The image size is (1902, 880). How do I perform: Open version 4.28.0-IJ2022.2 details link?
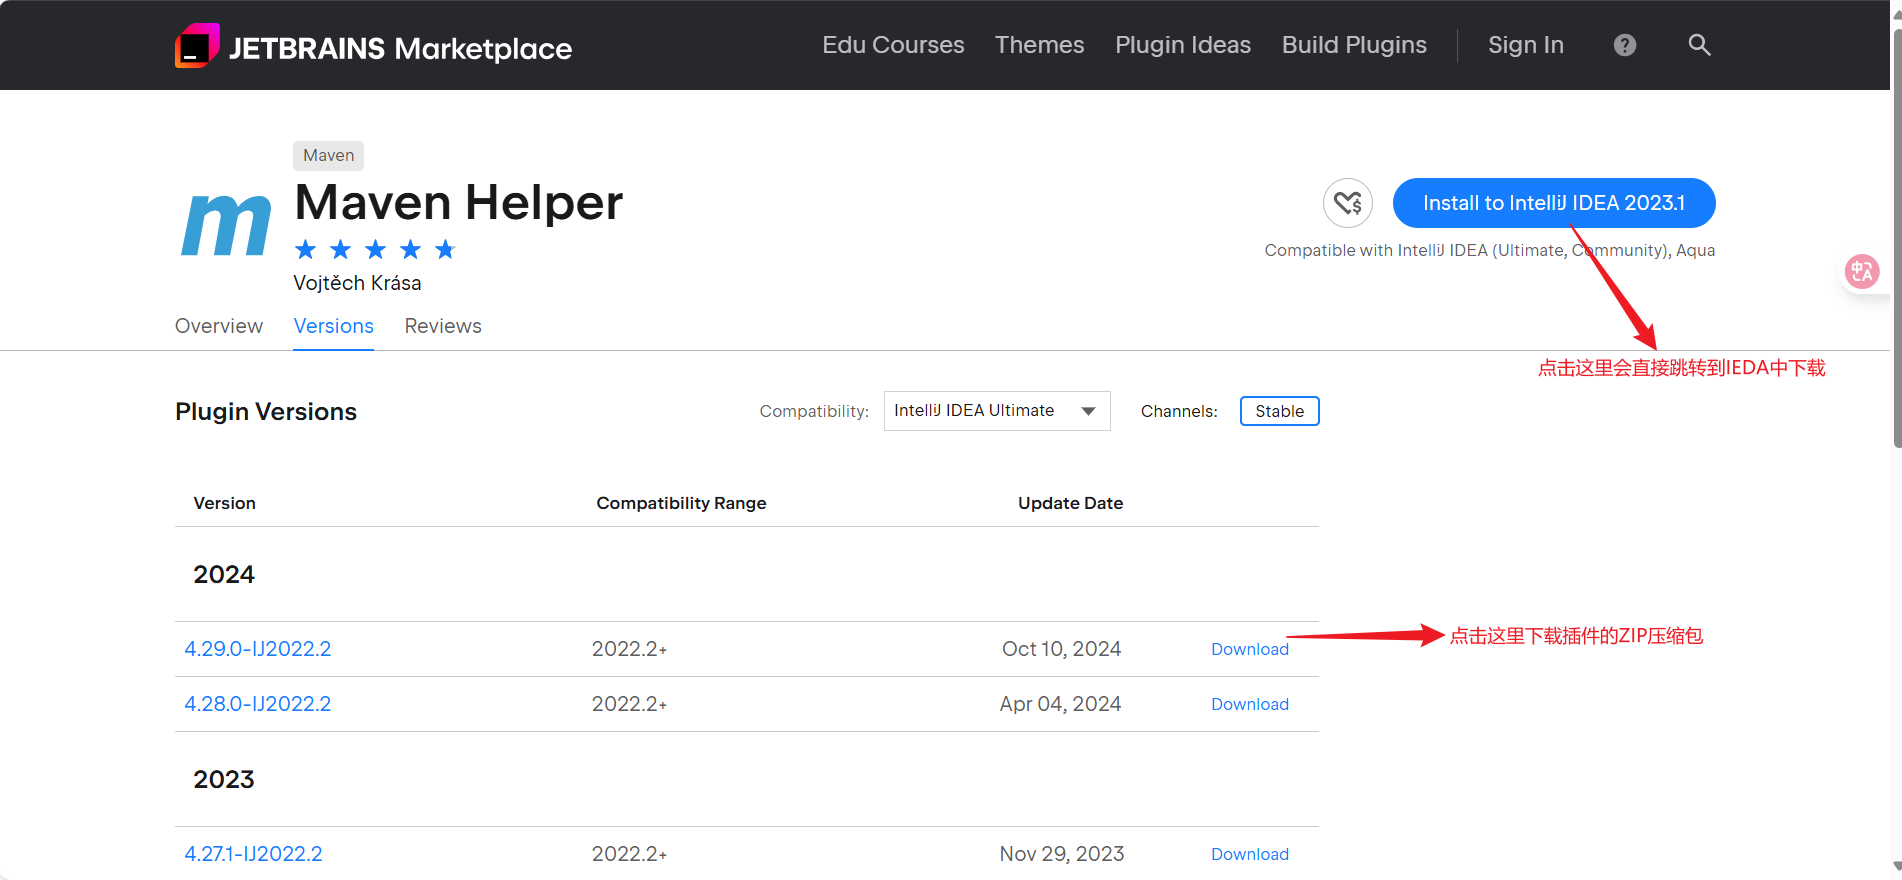click(258, 704)
